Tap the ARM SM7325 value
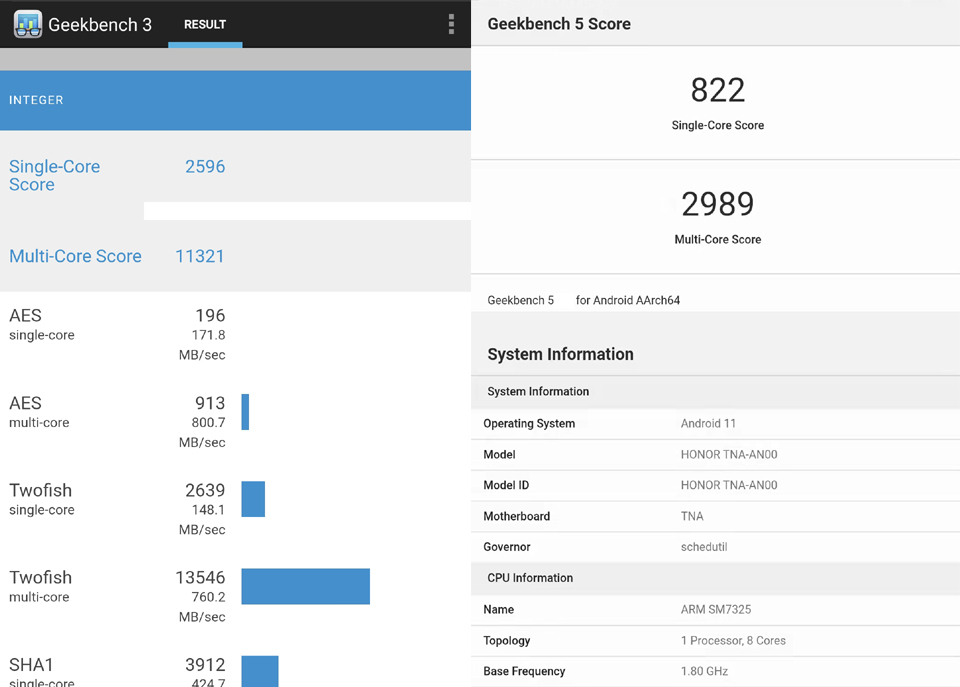This screenshot has height=687, width=960. pos(716,610)
